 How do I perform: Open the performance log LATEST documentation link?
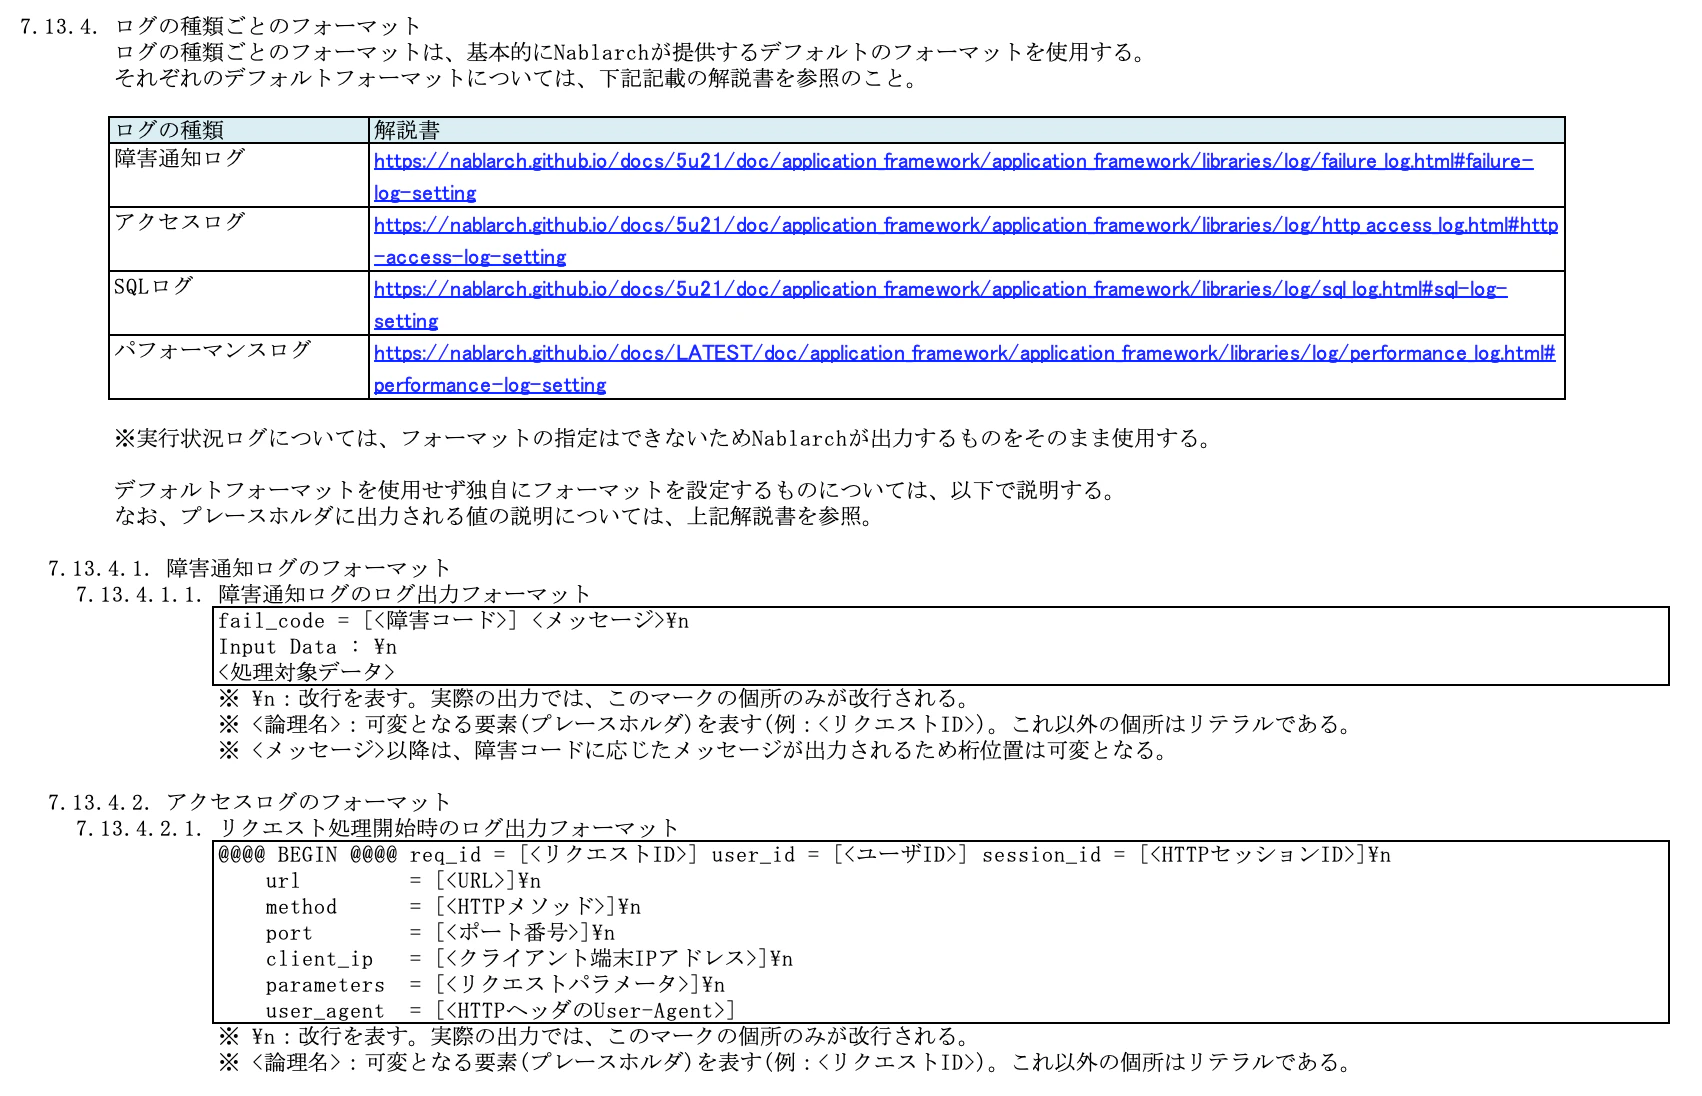click(x=964, y=368)
